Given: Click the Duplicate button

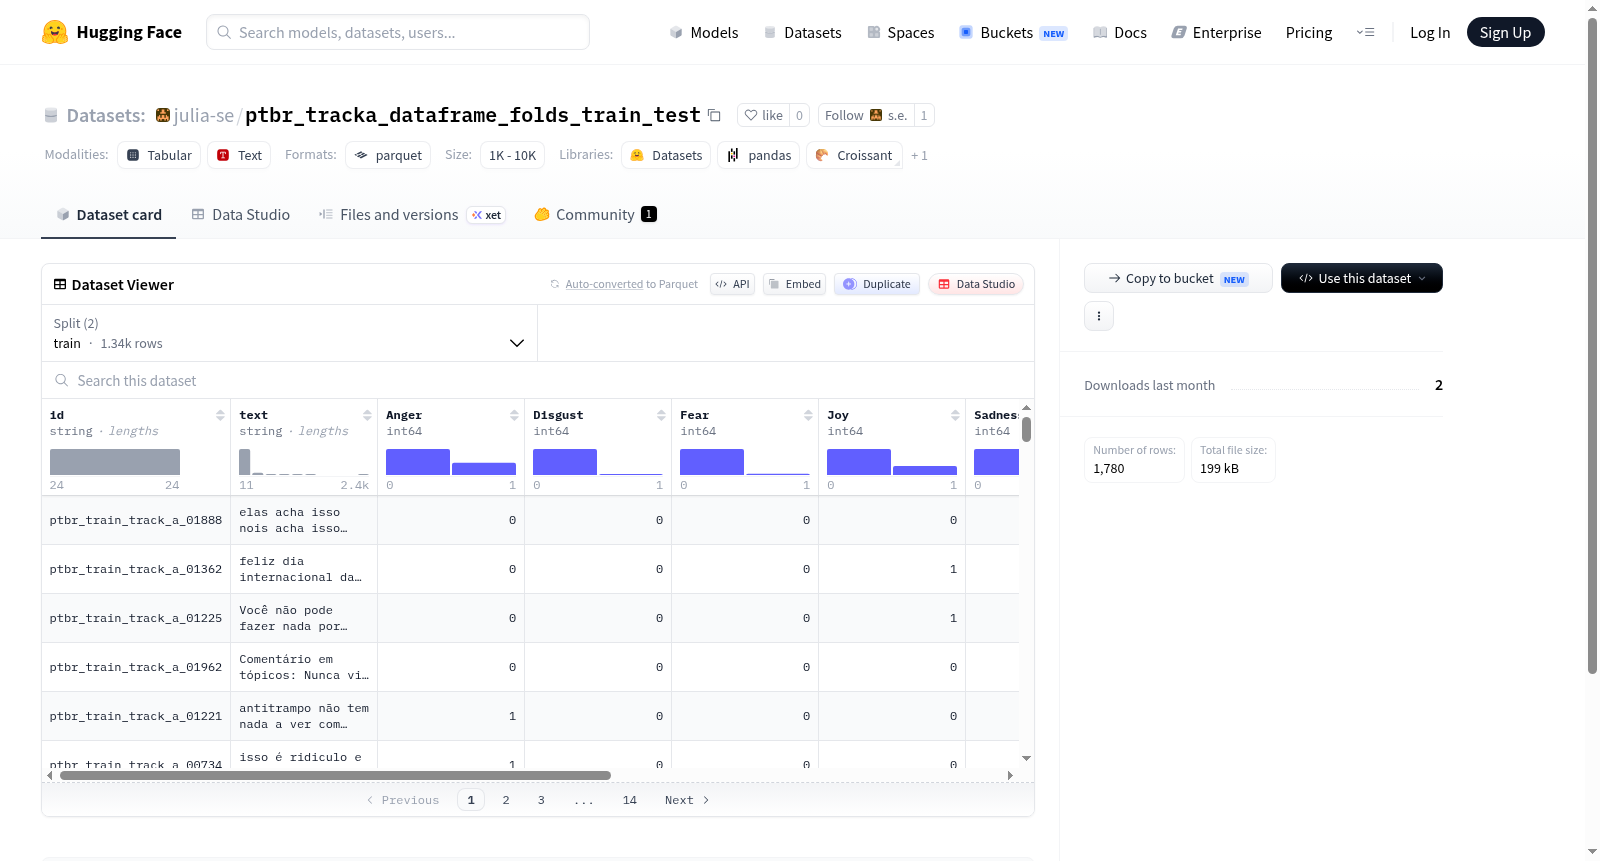Looking at the screenshot, I should 877,284.
